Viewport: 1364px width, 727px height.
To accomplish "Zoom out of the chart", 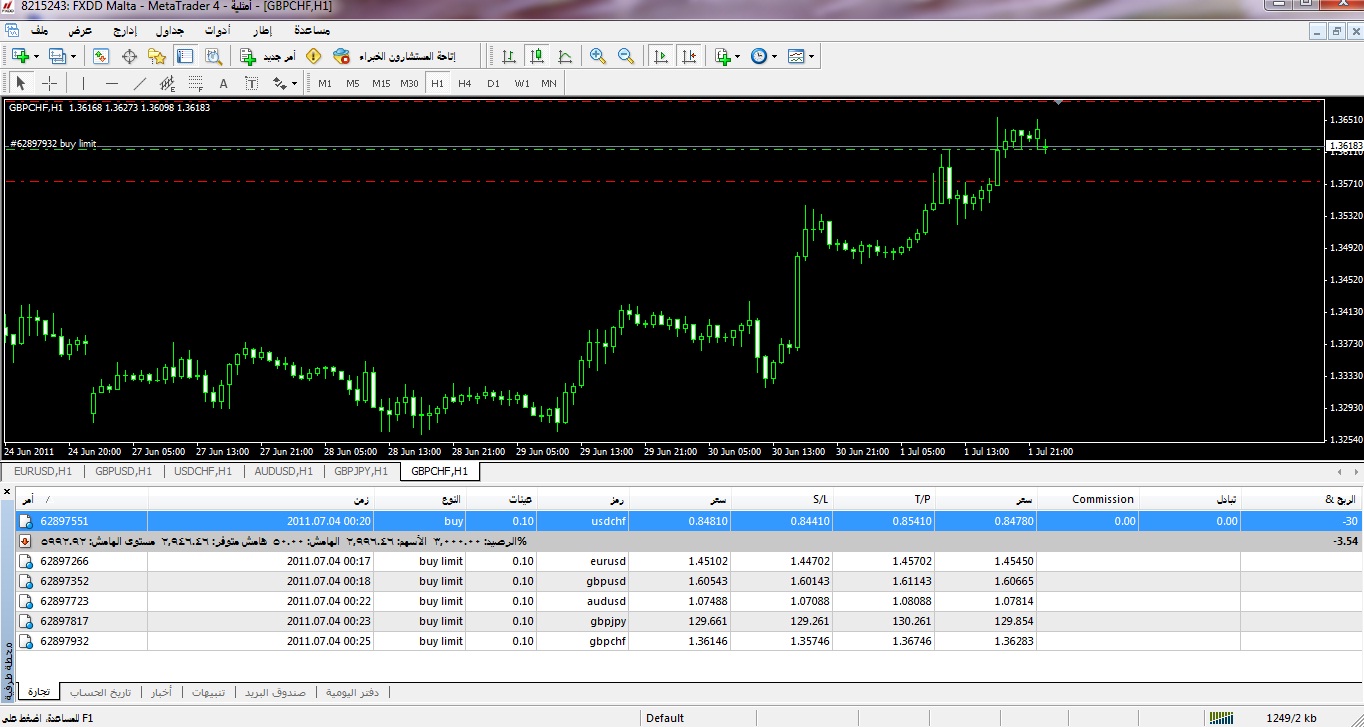I will pos(626,57).
